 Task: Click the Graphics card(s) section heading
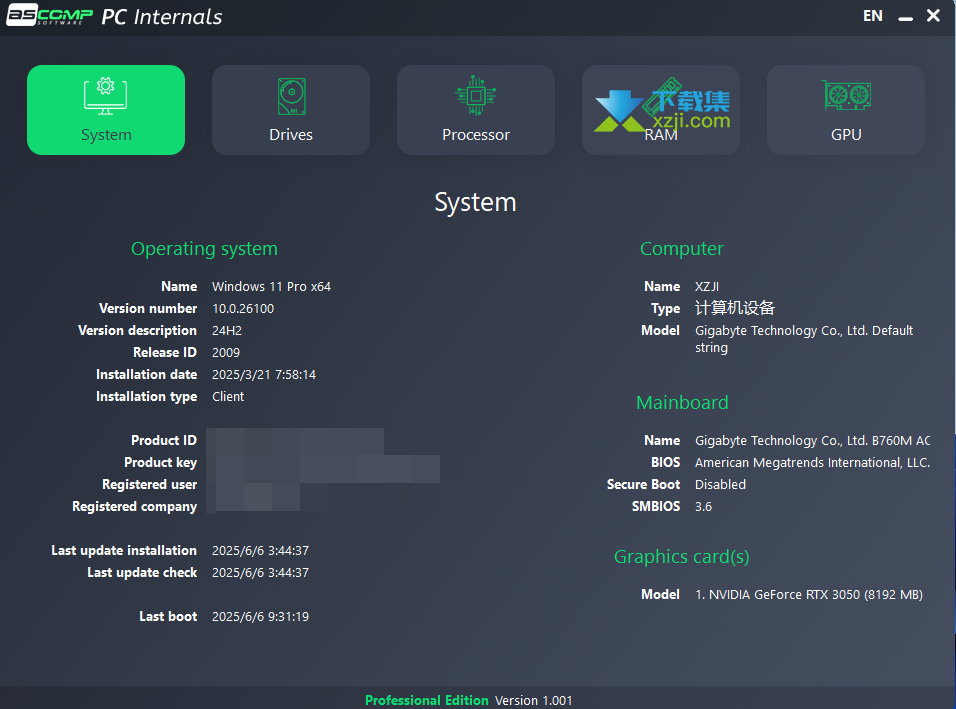(x=682, y=557)
